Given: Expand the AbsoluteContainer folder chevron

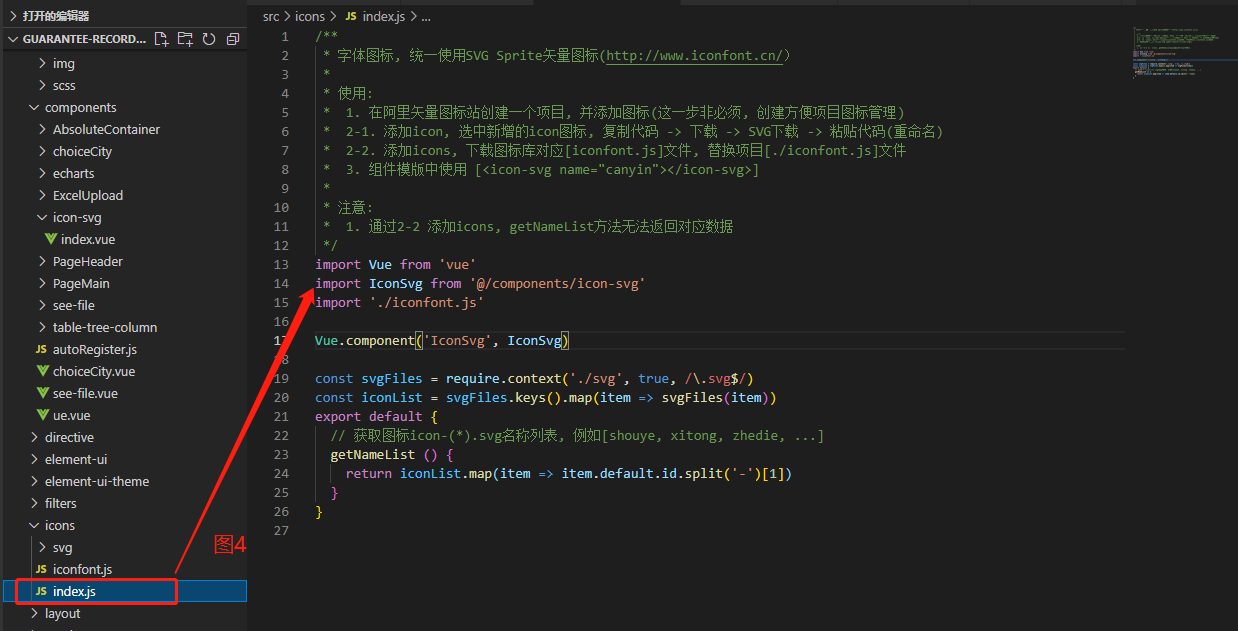Looking at the screenshot, I should pos(42,129).
